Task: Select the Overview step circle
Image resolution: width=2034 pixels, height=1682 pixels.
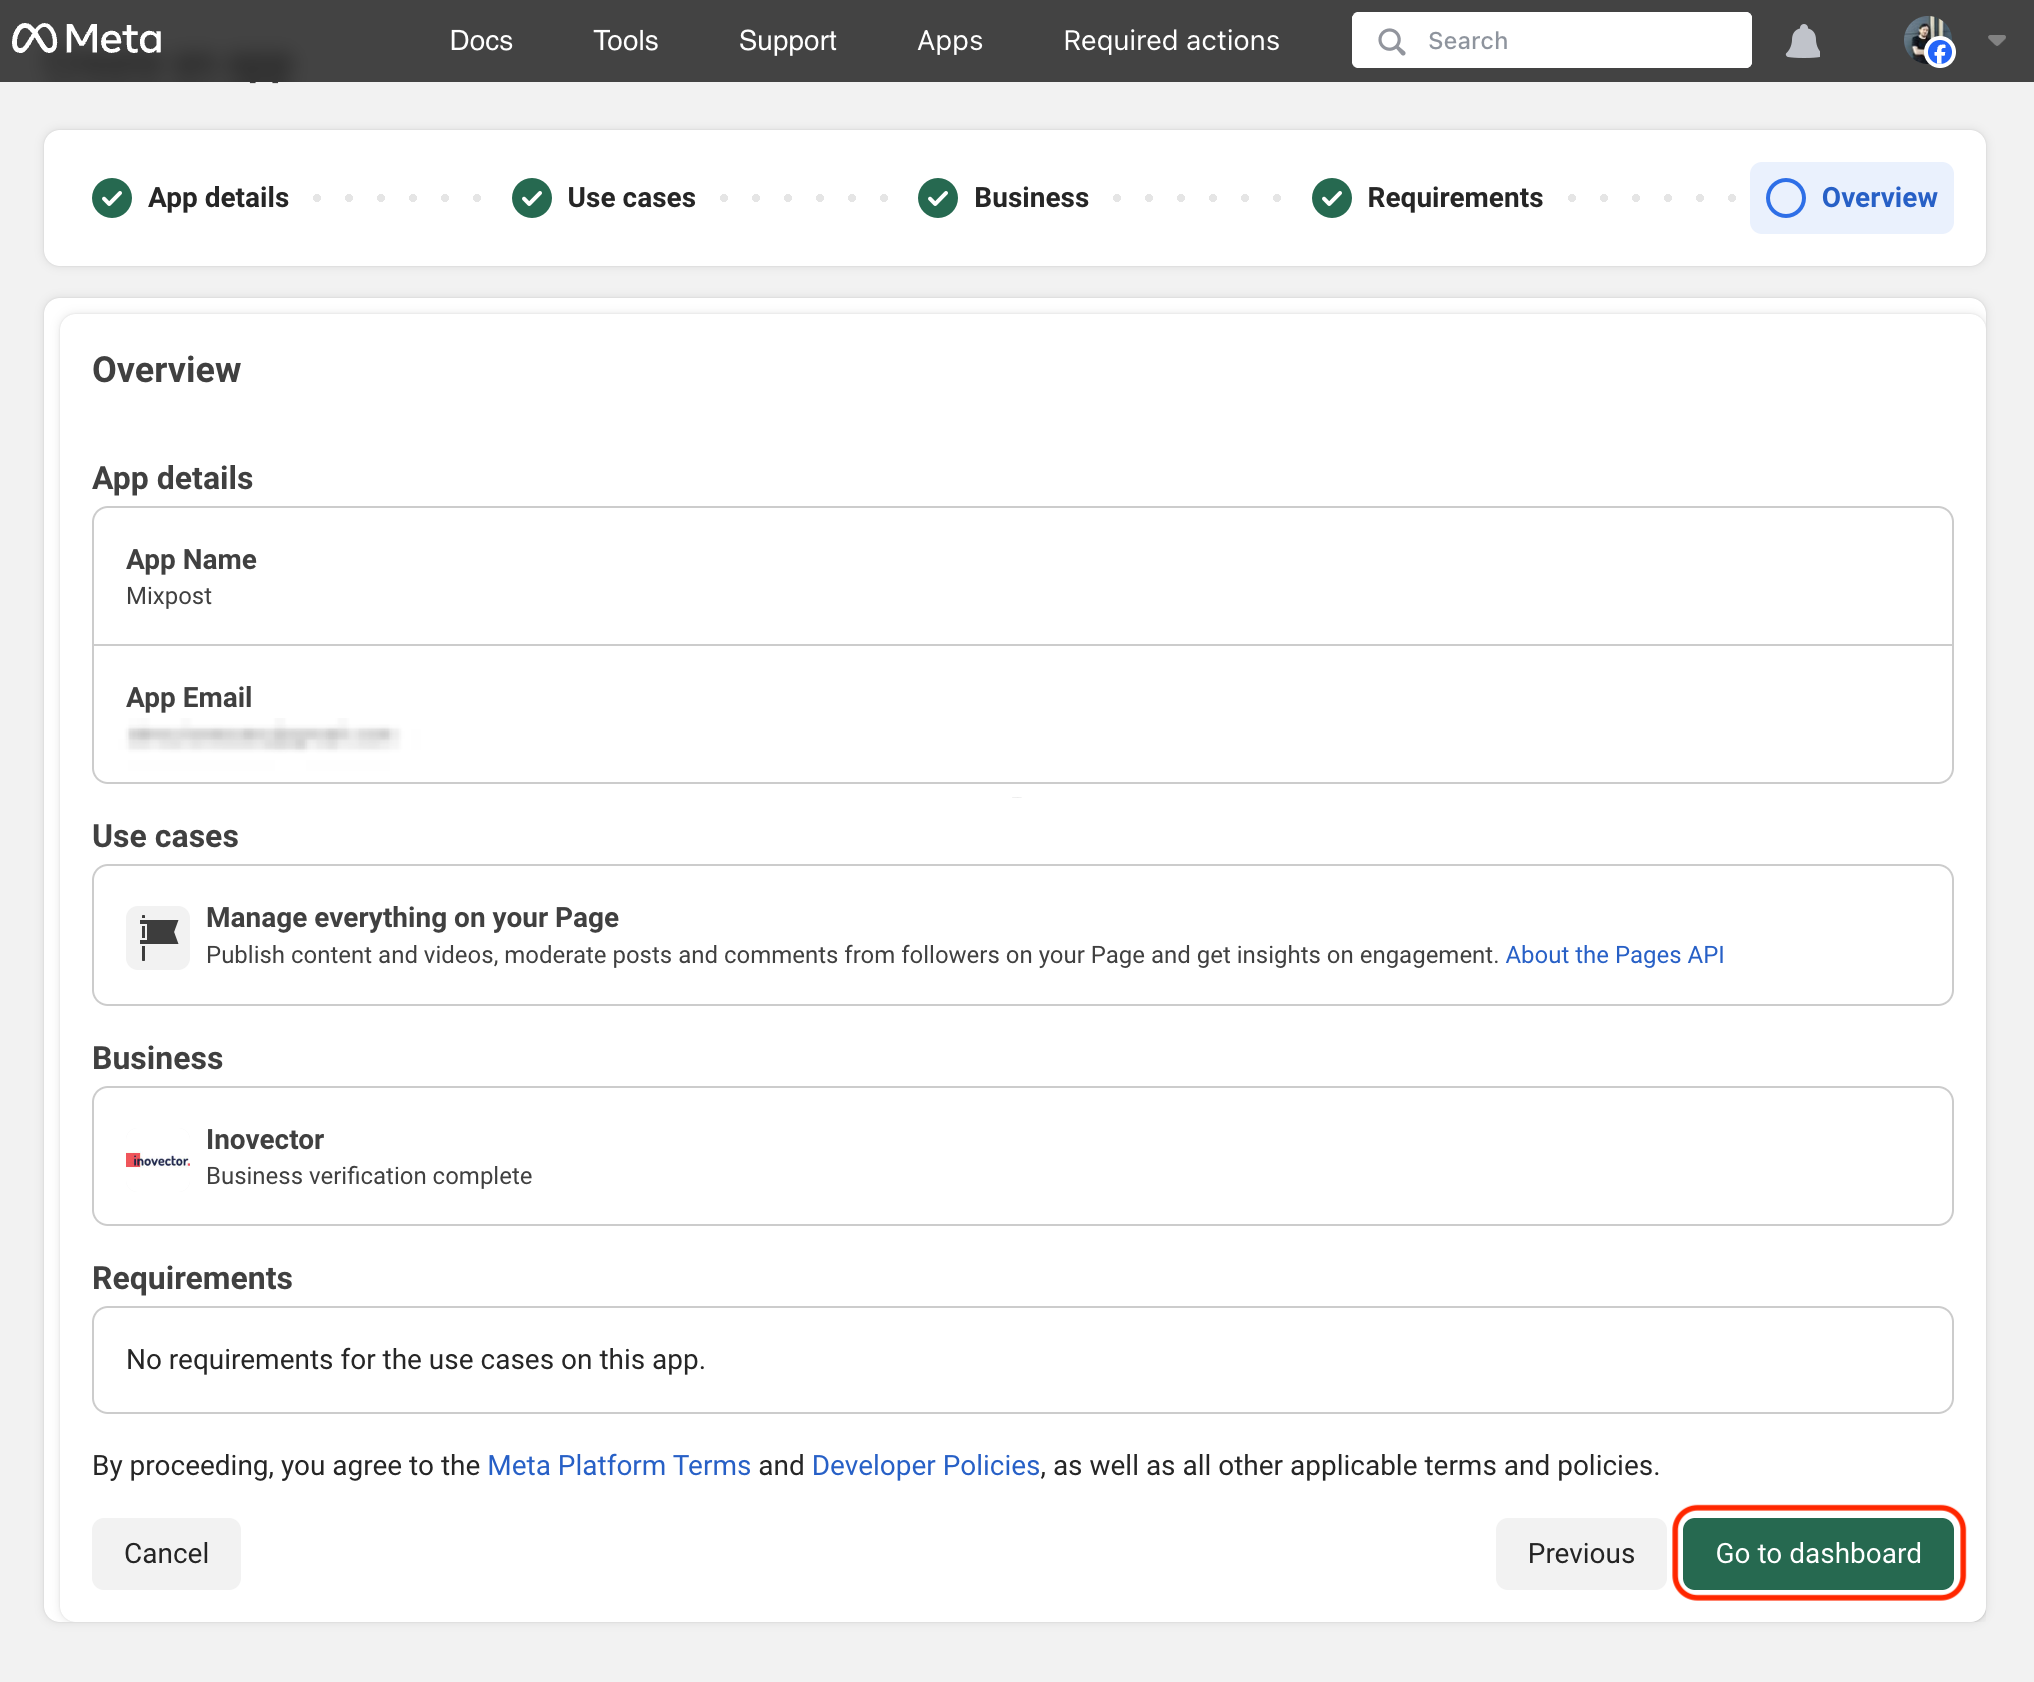Action: (1786, 198)
